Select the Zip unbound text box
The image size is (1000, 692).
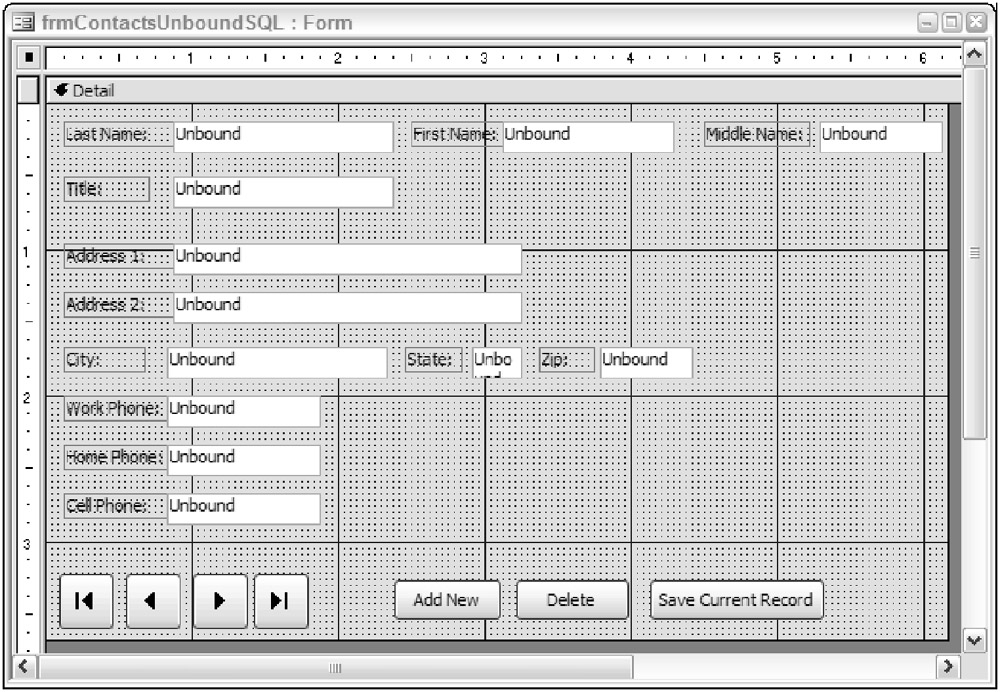(x=645, y=361)
